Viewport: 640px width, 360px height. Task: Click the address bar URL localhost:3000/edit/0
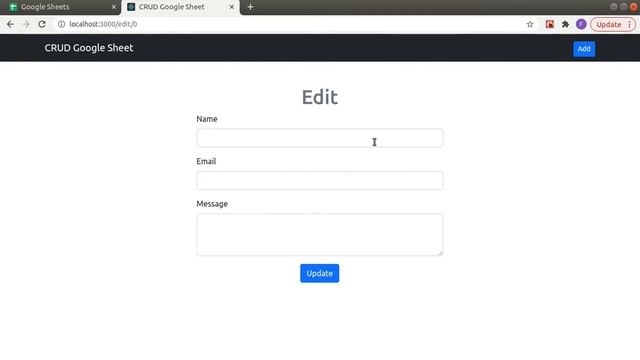[x=103, y=24]
